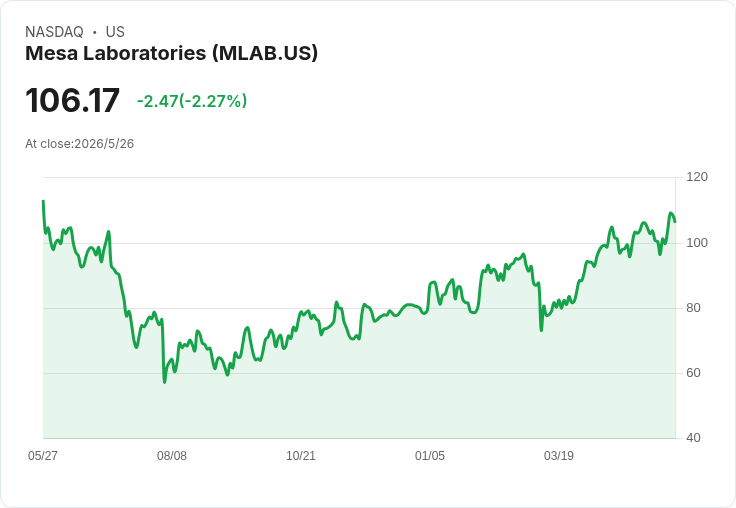The width and height of the screenshot is (736, 508).
Task: Click the 60 price axis label
Action: point(693,373)
